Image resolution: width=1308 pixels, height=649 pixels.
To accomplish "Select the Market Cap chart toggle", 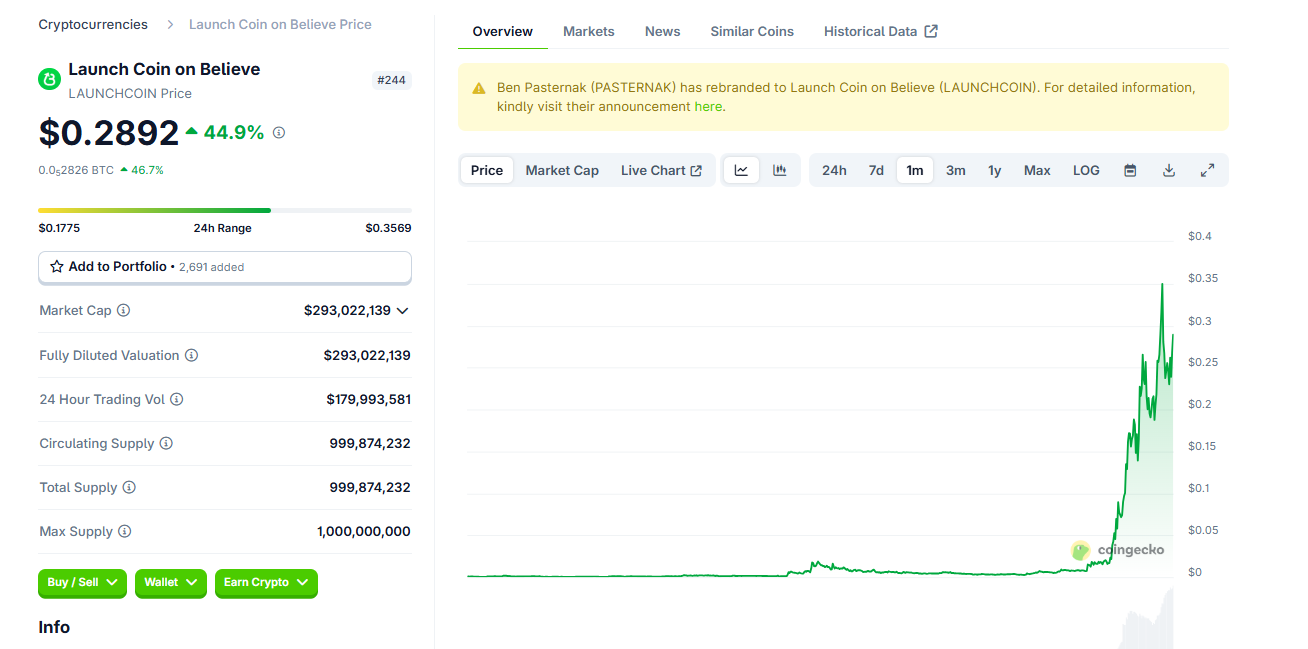I will click(x=562, y=170).
